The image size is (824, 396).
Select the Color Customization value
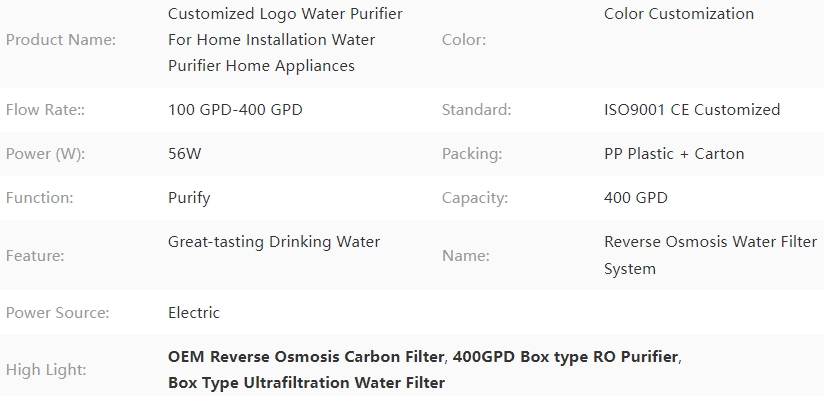[679, 14]
